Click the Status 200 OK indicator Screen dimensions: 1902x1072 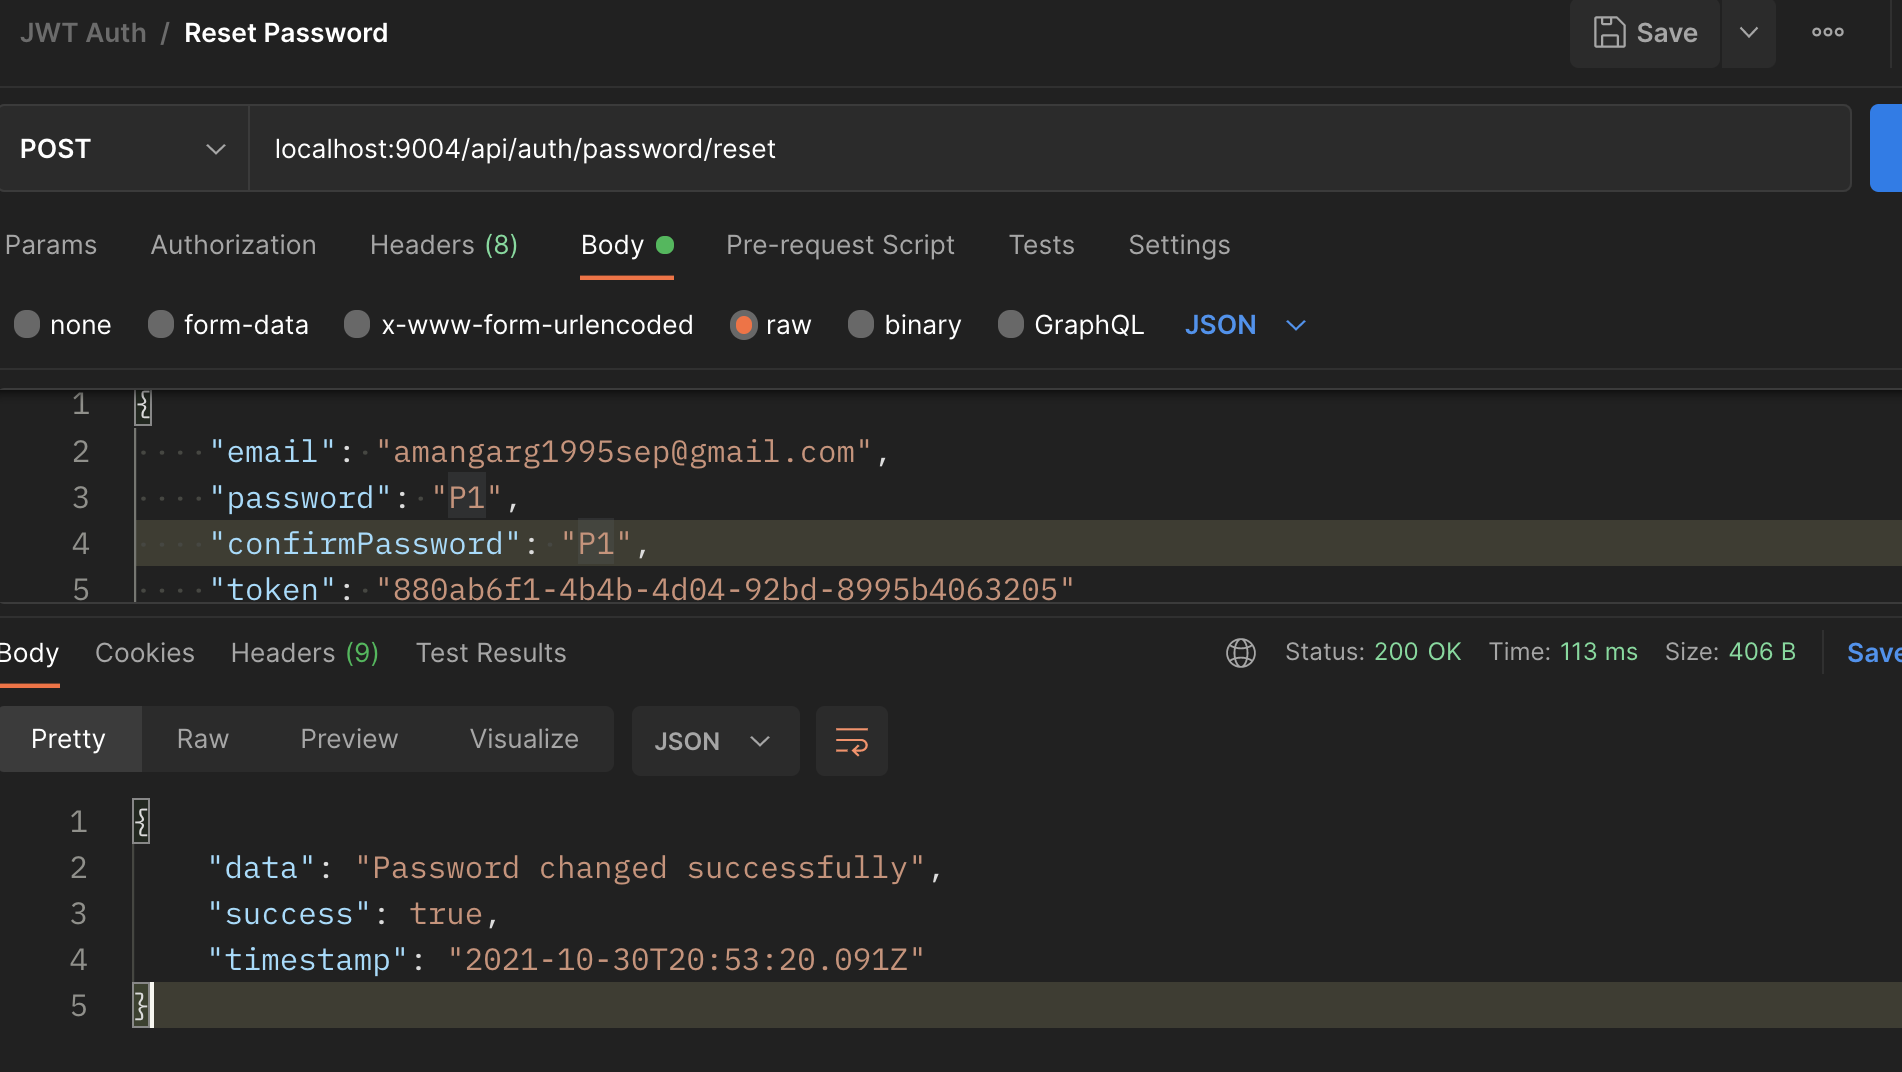coord(1373,652)
